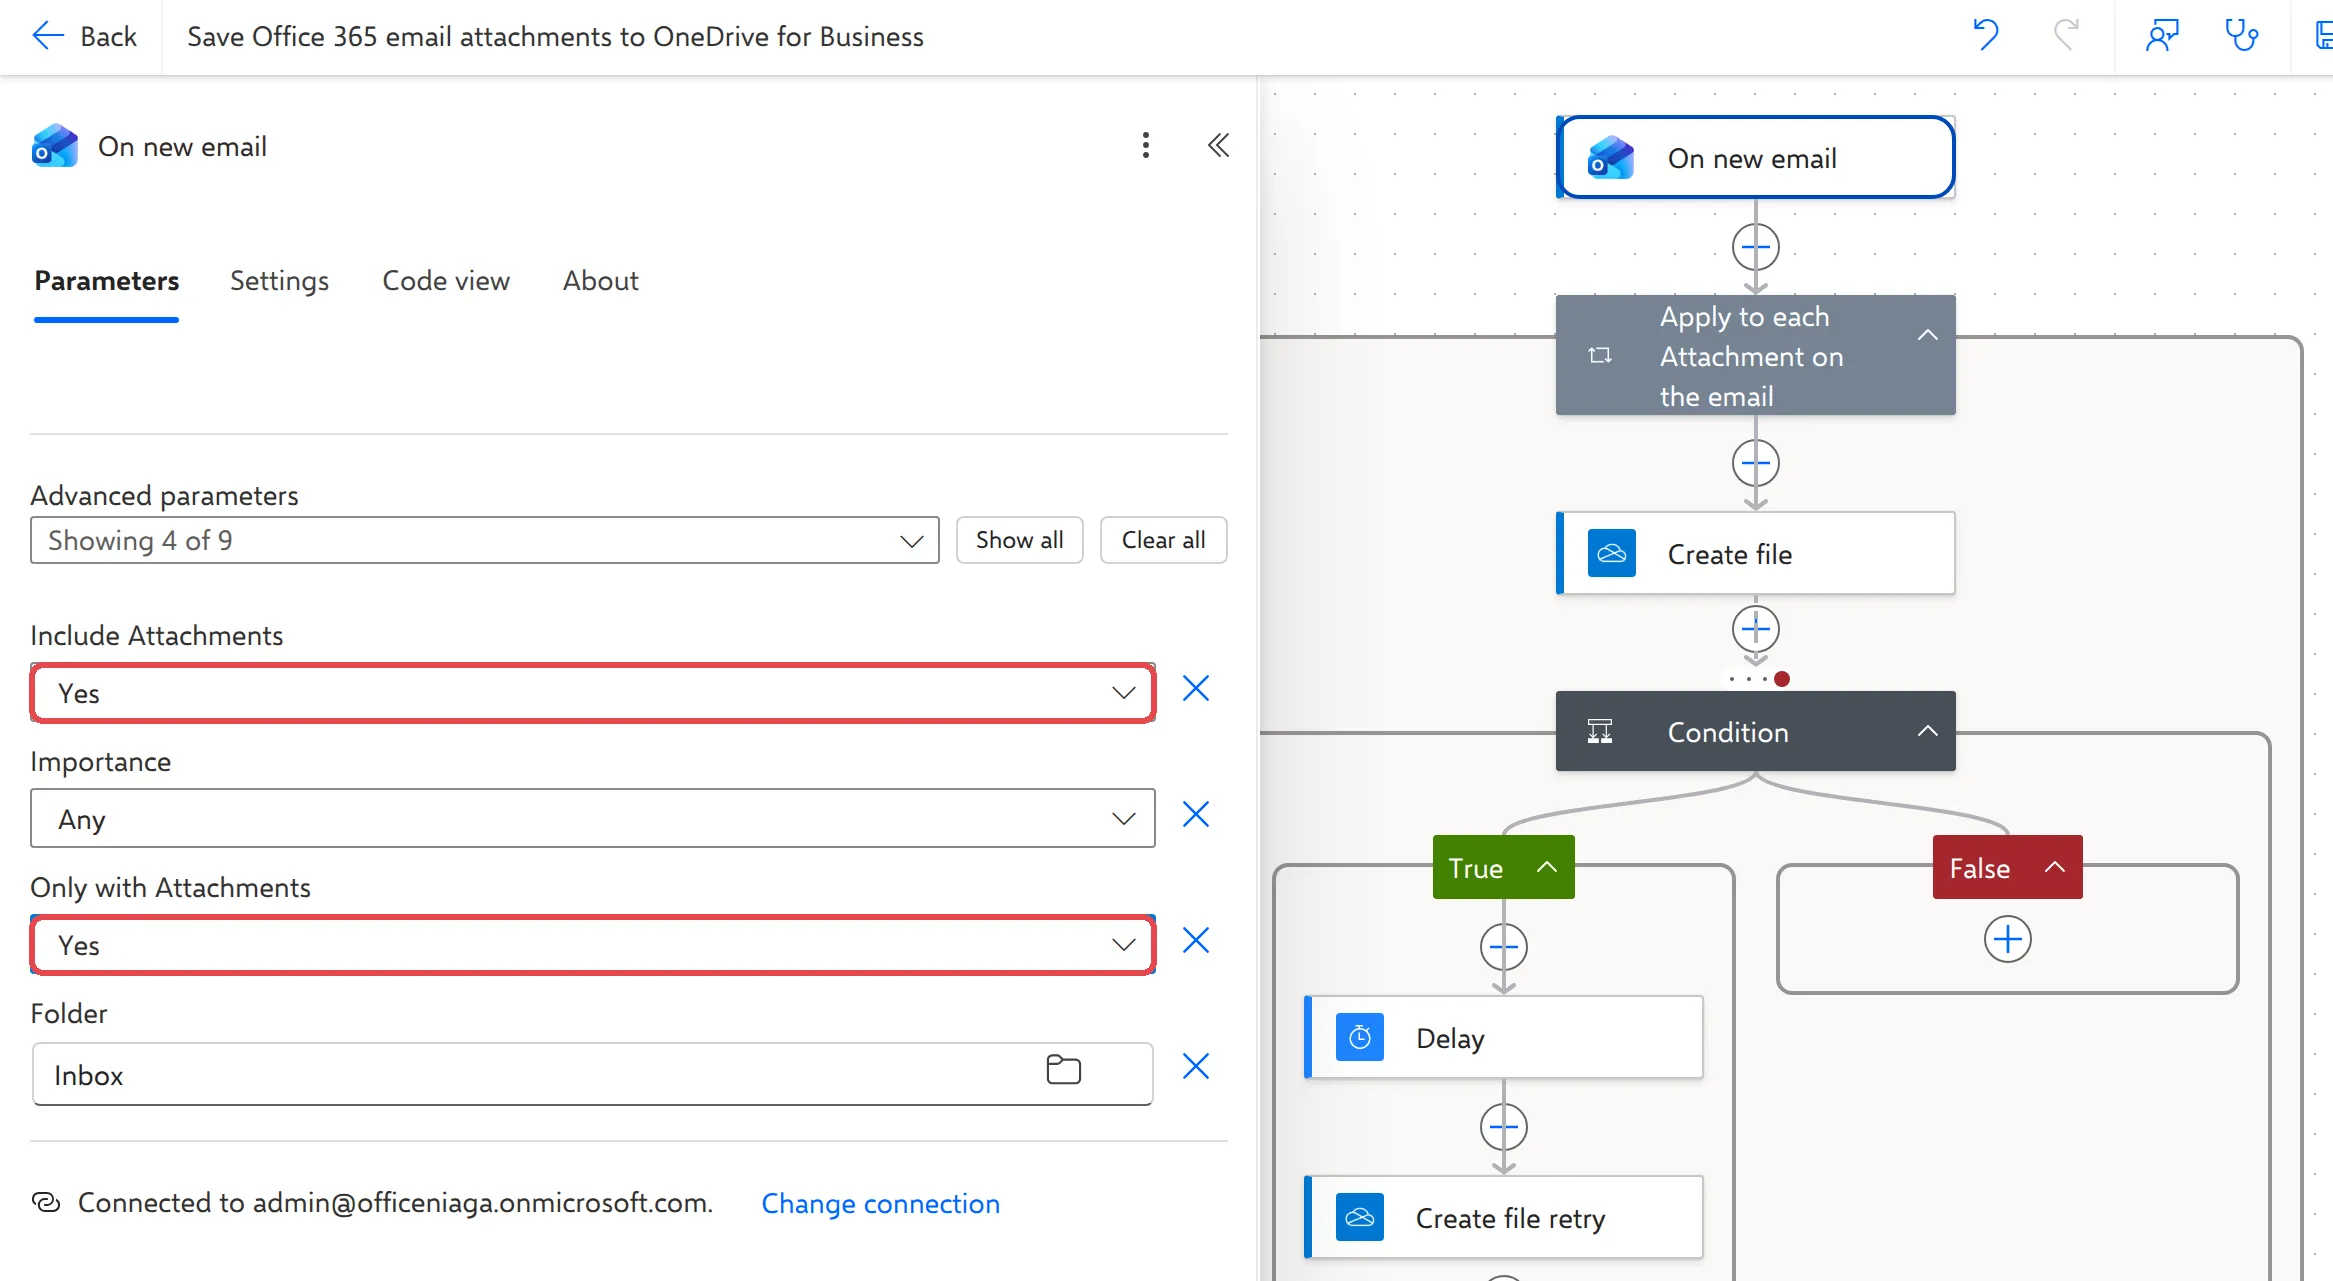The height and width of the screenshot is (1281, 2333).
Task: Select the On new email trigger card
Action: (x=1756, y=158)
